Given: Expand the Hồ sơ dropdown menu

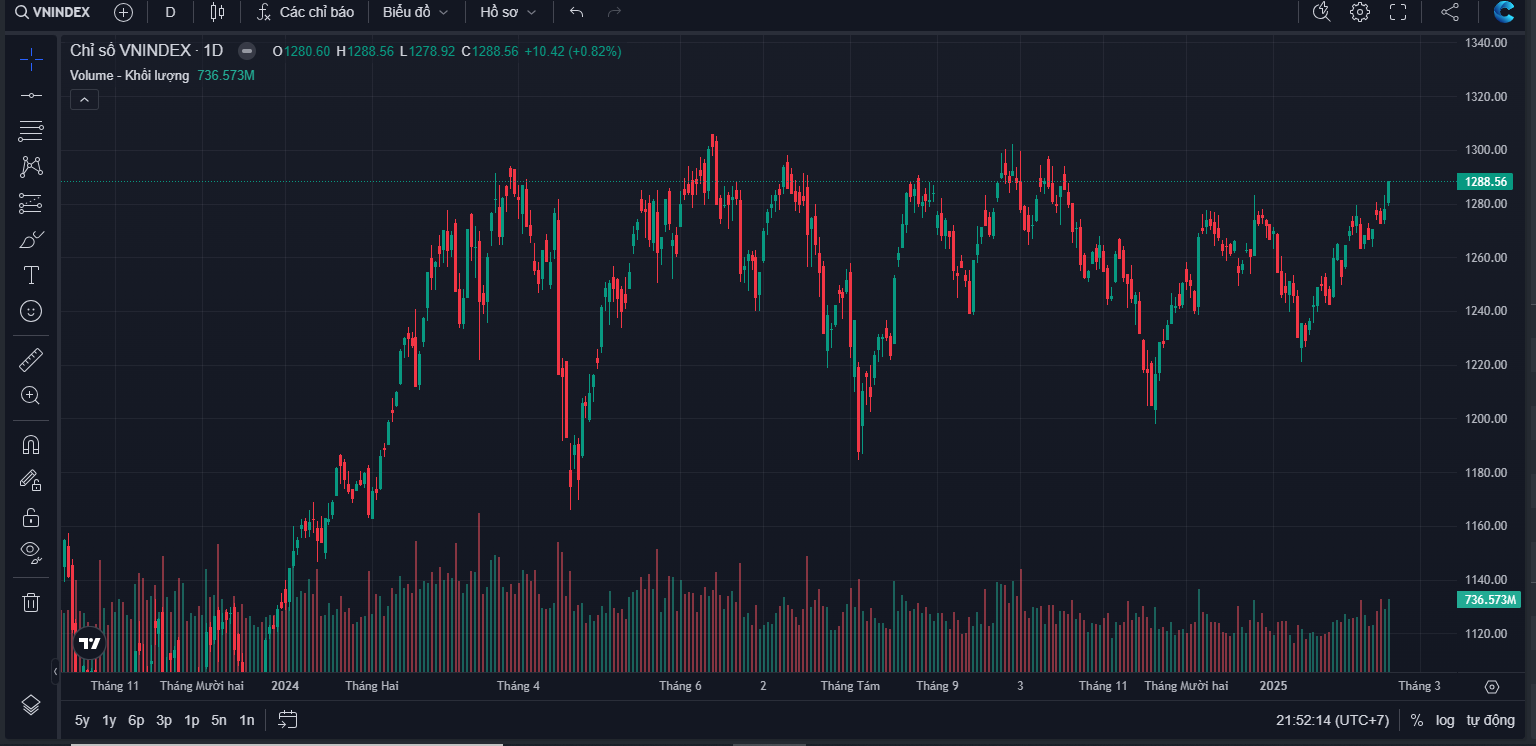Looking at the screenshot, I should [x=508, y=12].
